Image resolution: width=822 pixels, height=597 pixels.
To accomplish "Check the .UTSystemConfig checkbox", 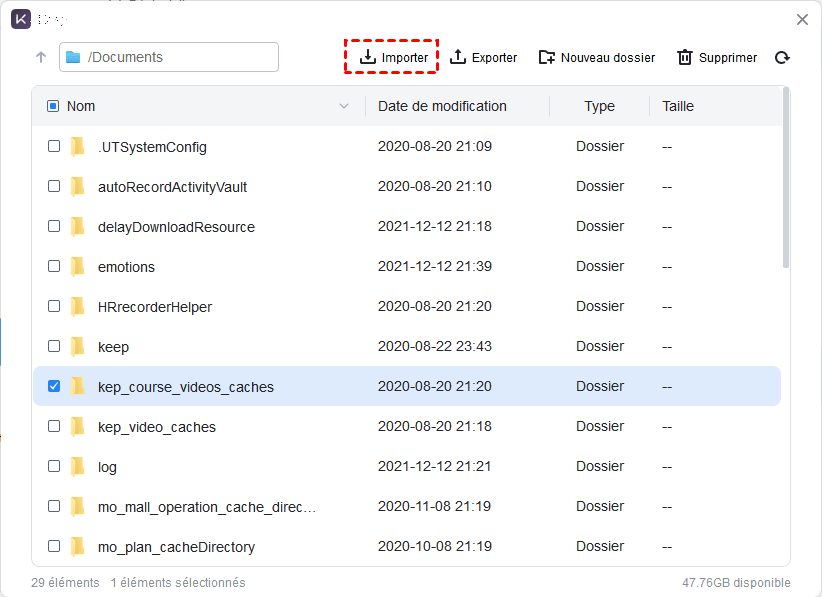I will point(54,146).
